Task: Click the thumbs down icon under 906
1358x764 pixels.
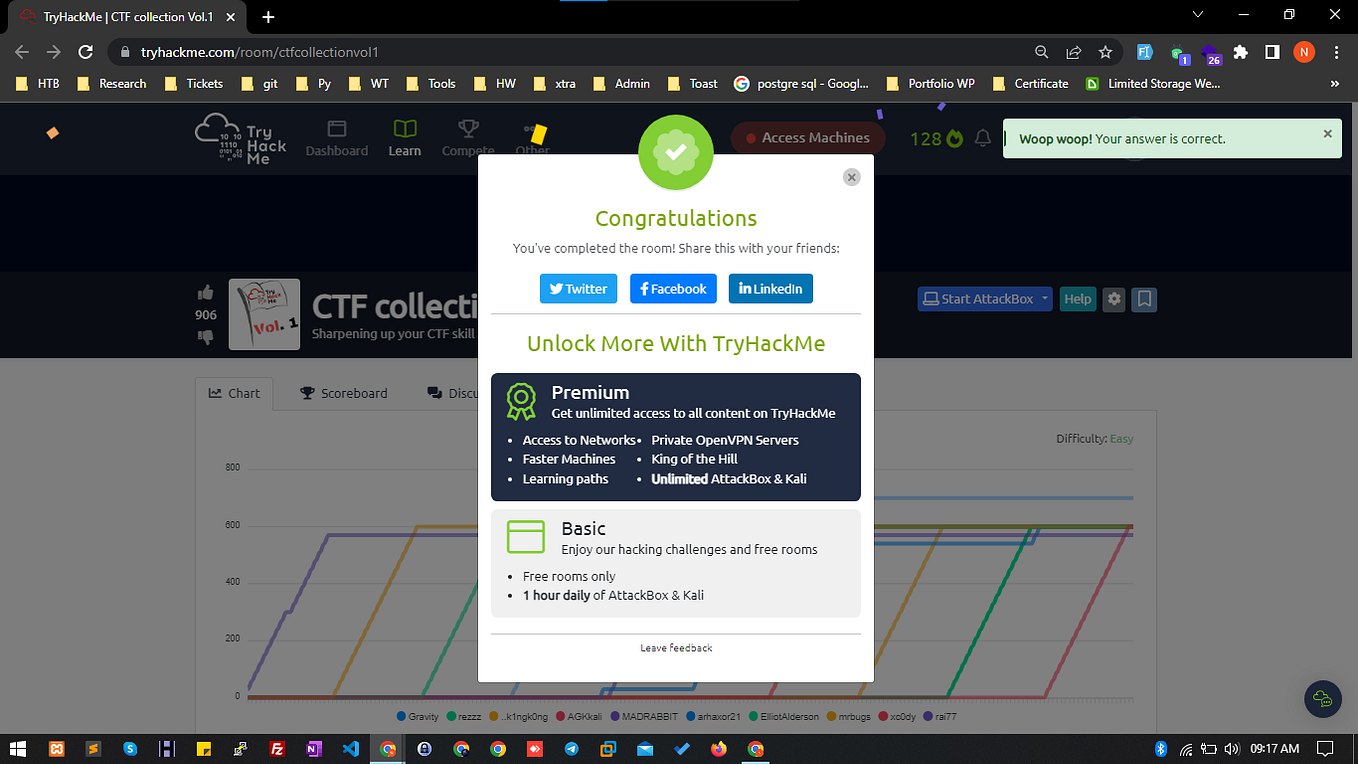Action: (x=205, y=336)
